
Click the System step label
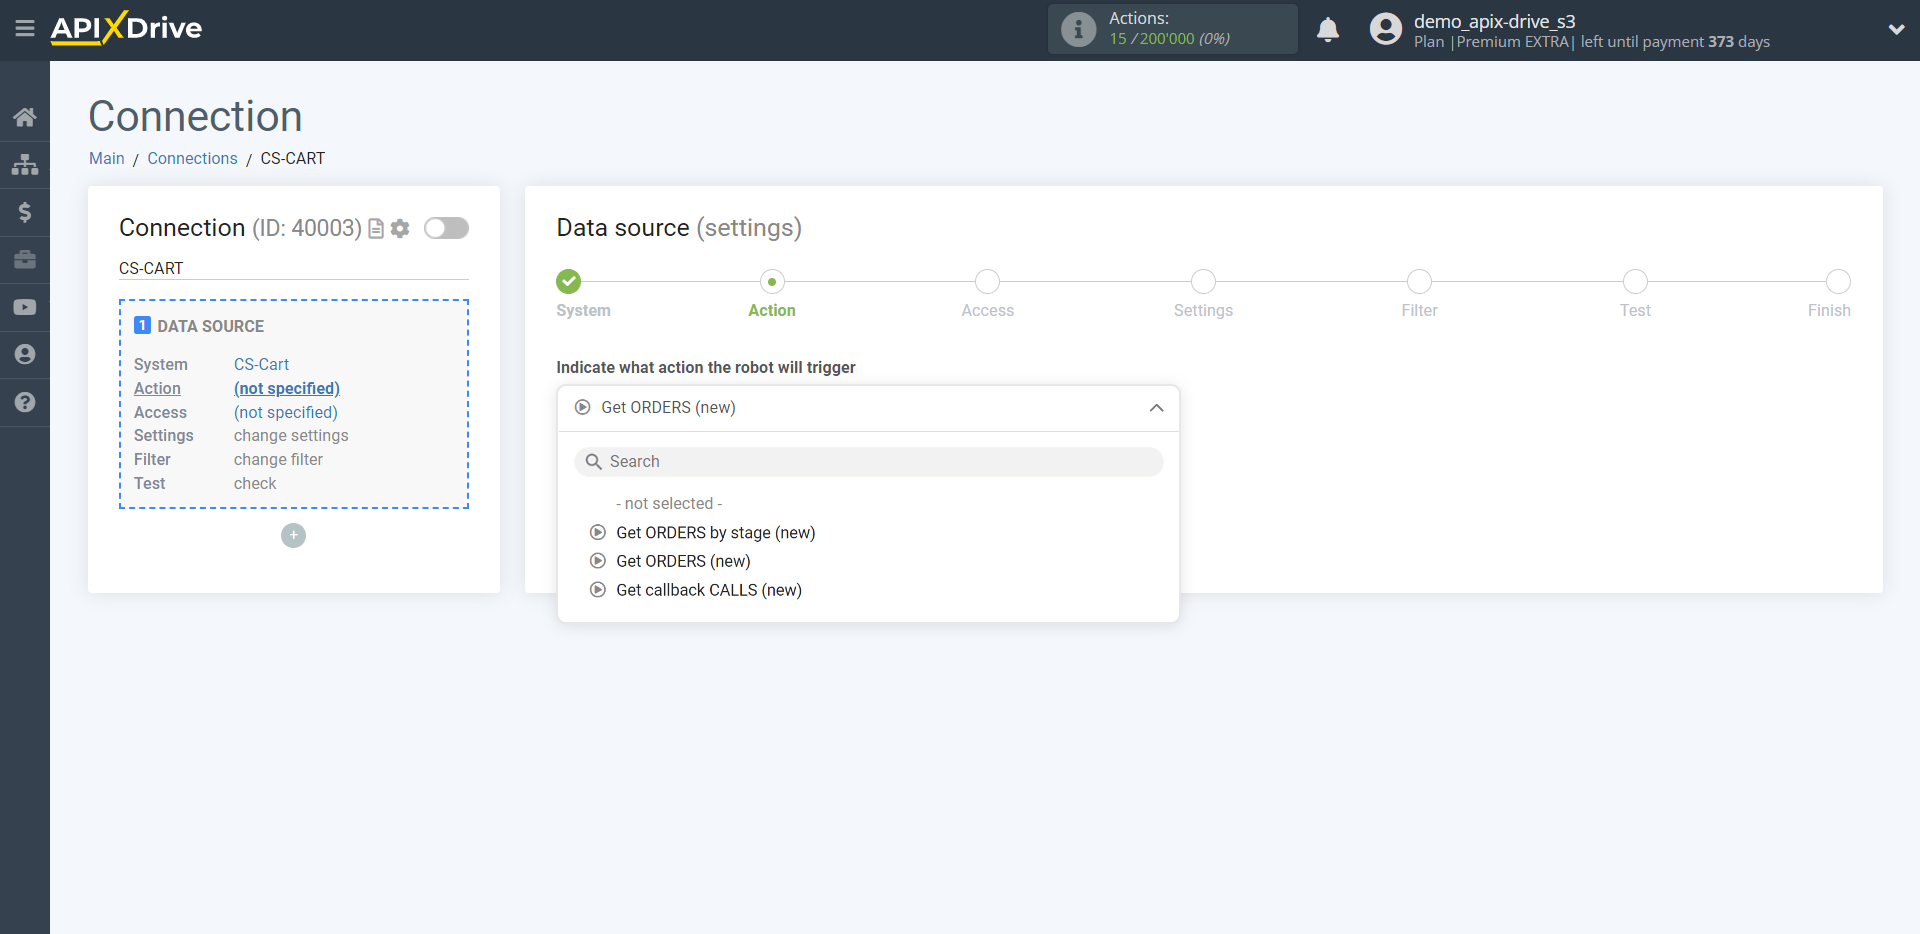pos(583,310)
